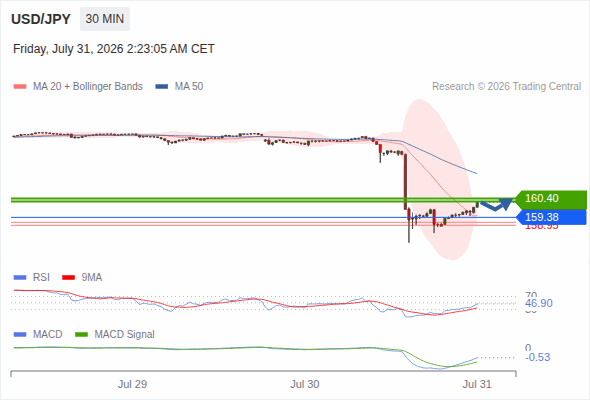The width and height of the screenshot is (590, 400).
Task: Click the pink MA 20 legend swatch
Action: [20, 87]
